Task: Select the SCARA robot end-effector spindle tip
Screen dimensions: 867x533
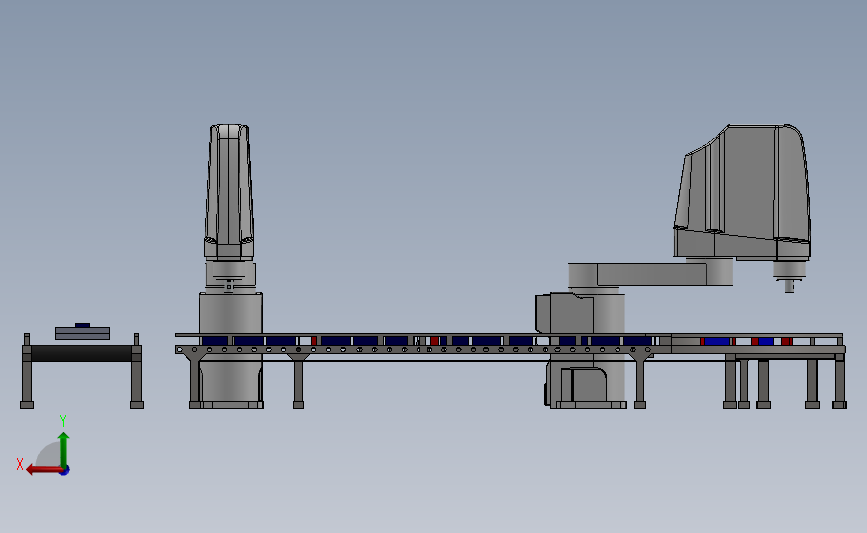Action: tap(790, 286)
